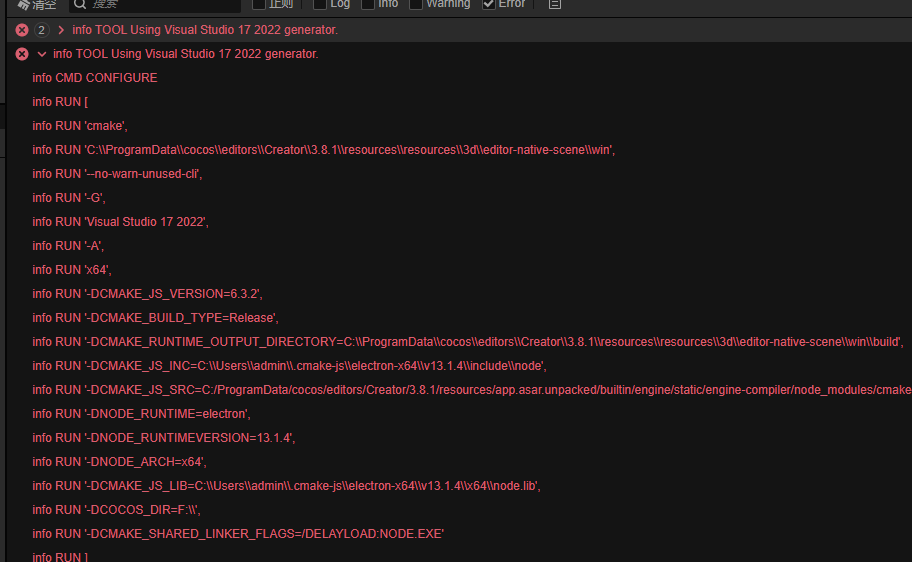Select line '-DCOCOS_DIR=F:\\'
Image resolution: width=912 pixels, height=562 pixels.
(x=116, y=510)
